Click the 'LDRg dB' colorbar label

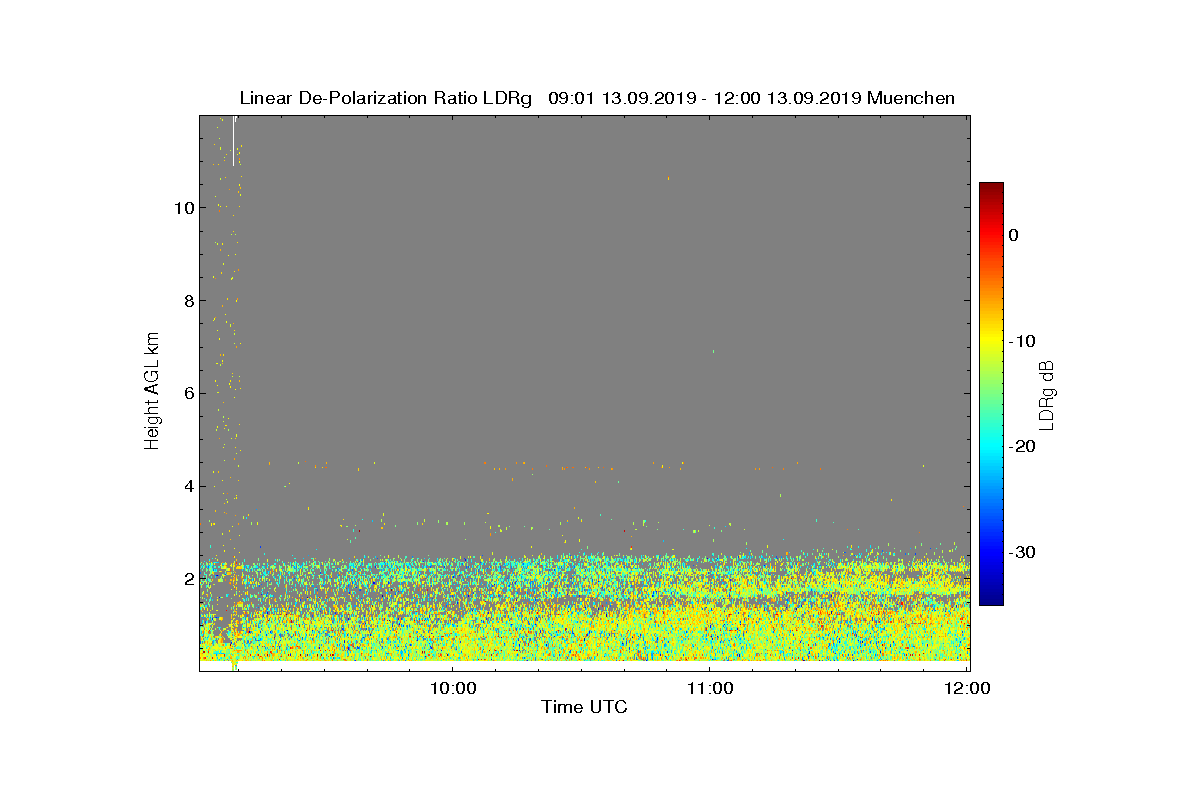coord(1045,394)
